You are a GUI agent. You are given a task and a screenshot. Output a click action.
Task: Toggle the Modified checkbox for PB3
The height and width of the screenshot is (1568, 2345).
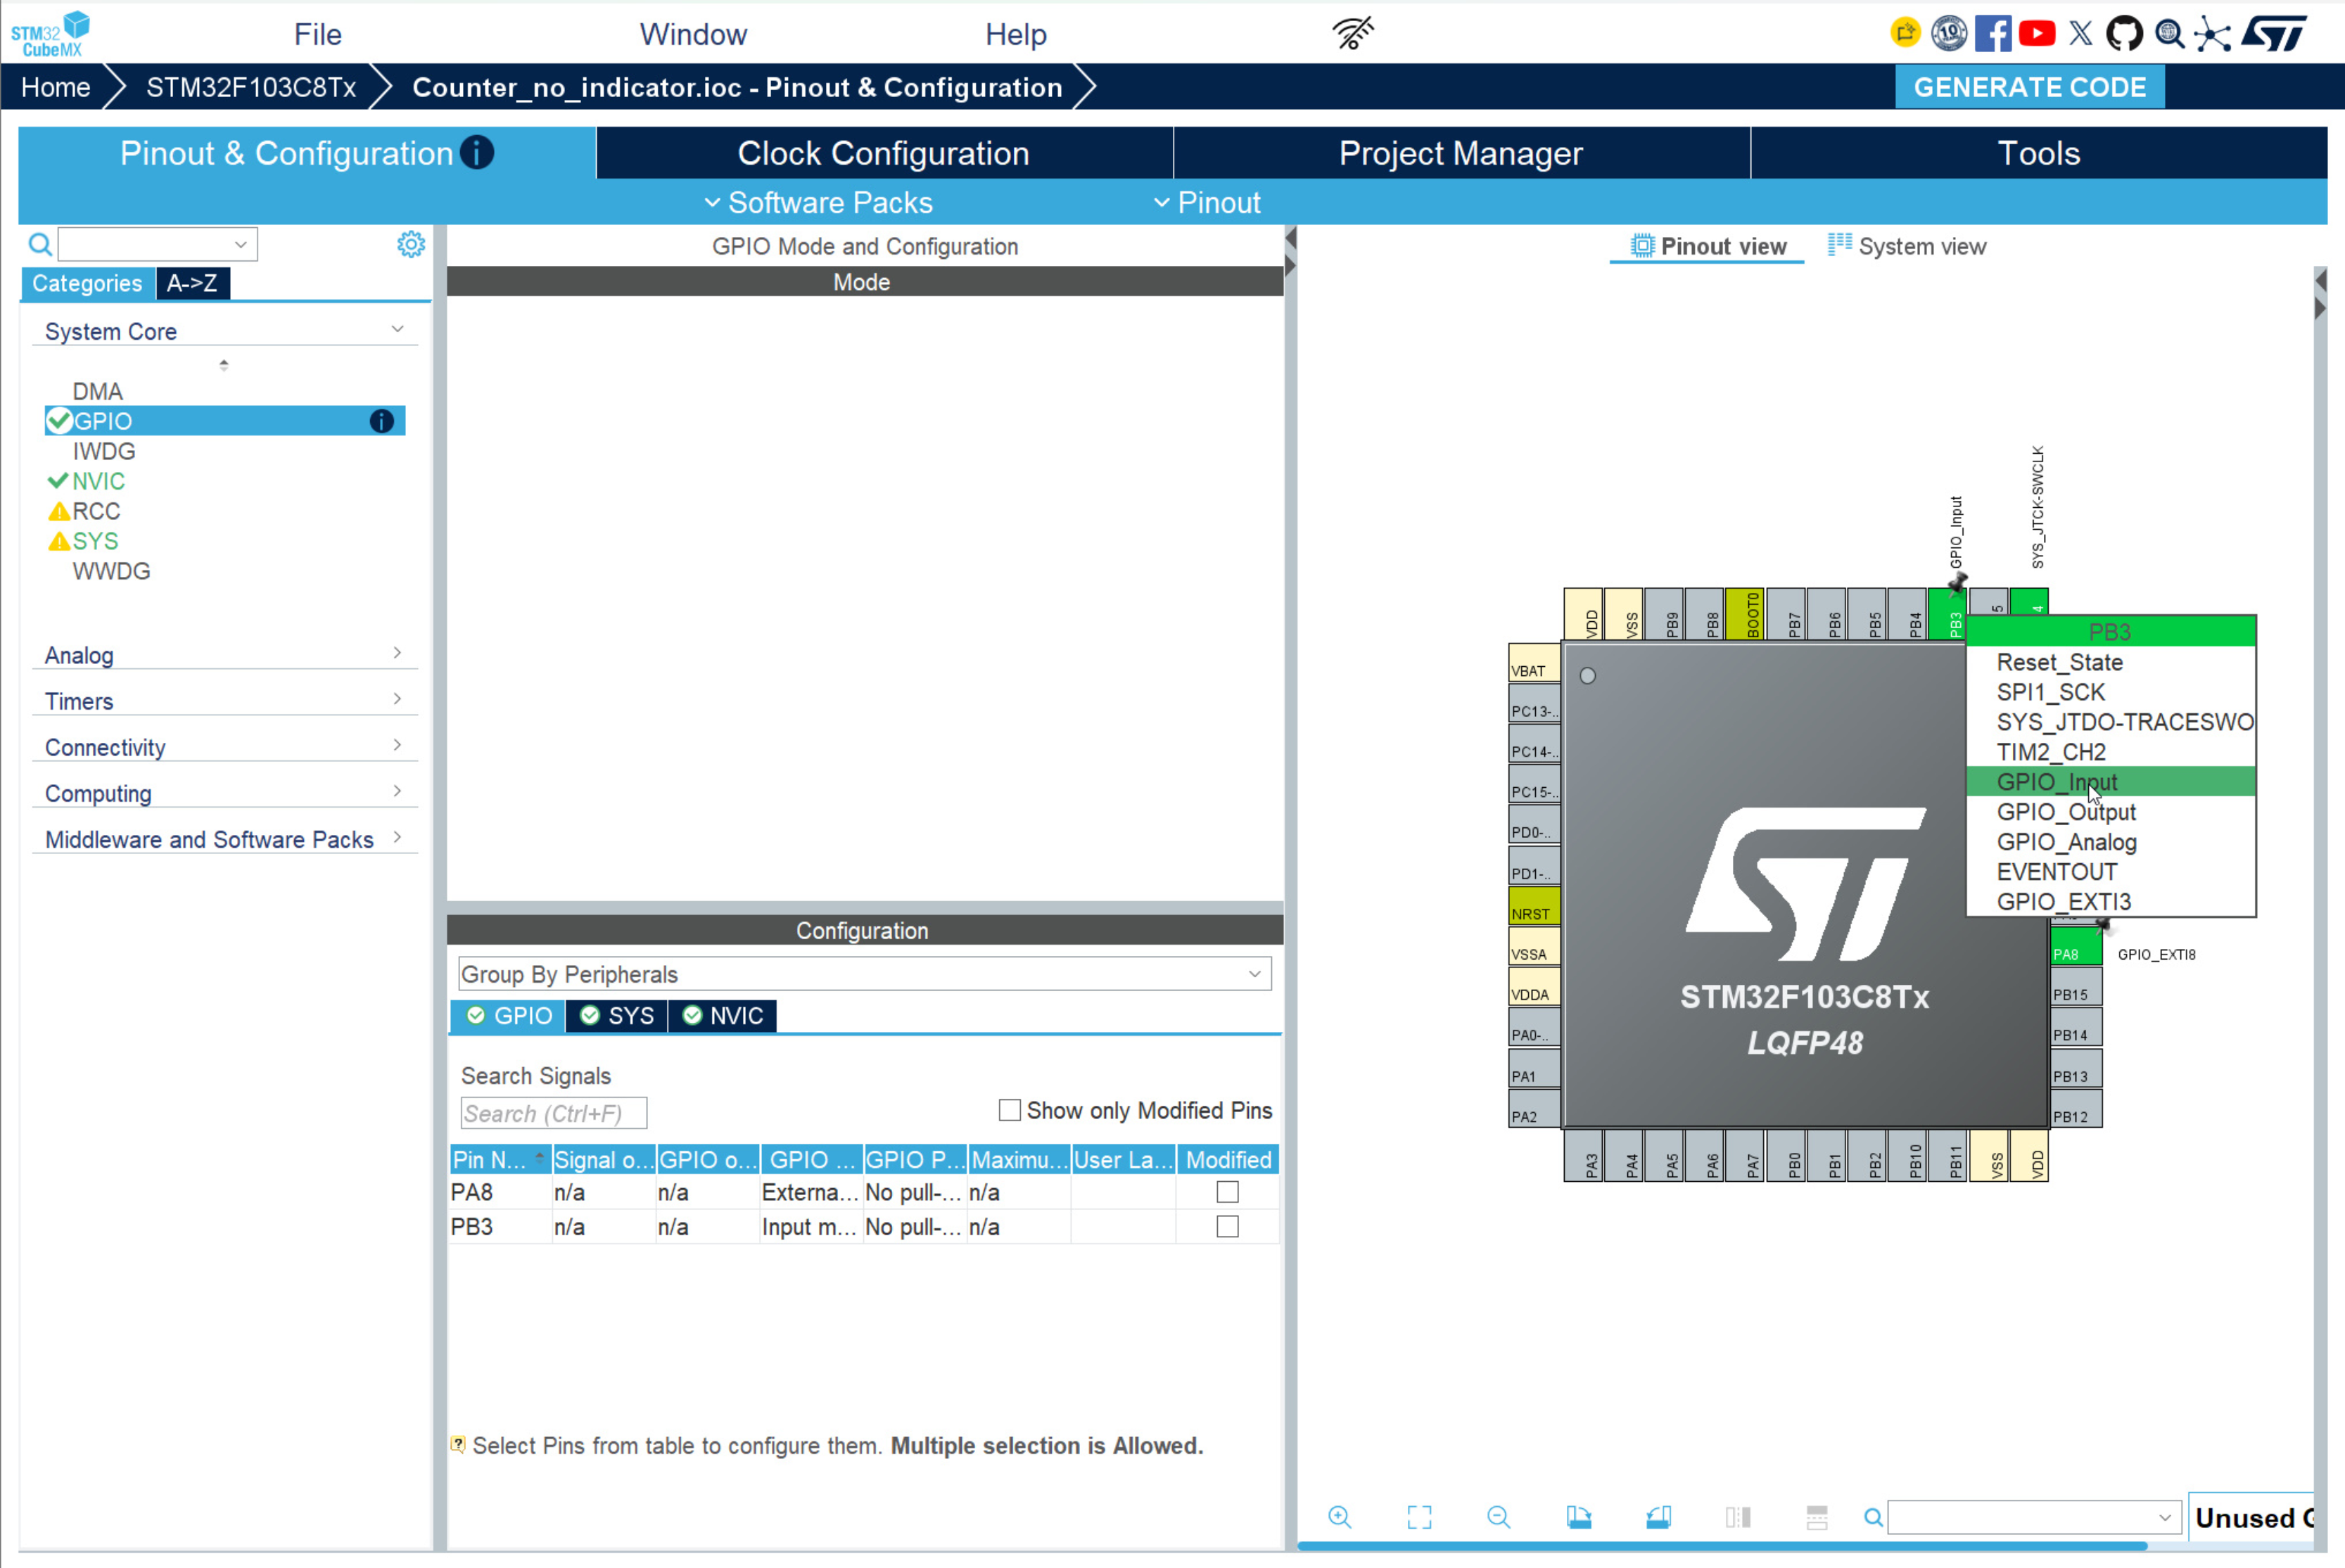click(x=1227, y=1226)
